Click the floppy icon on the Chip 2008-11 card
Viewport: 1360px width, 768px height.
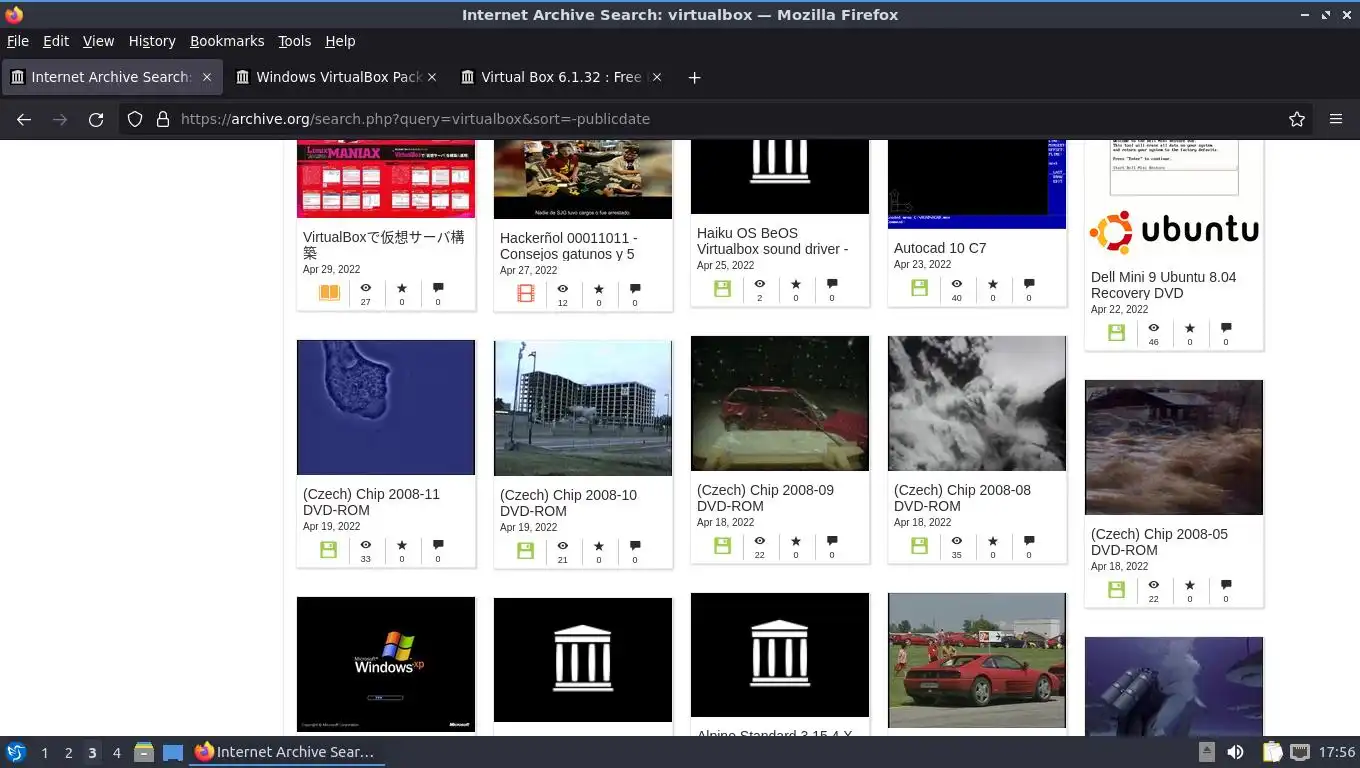pos(329,550)
